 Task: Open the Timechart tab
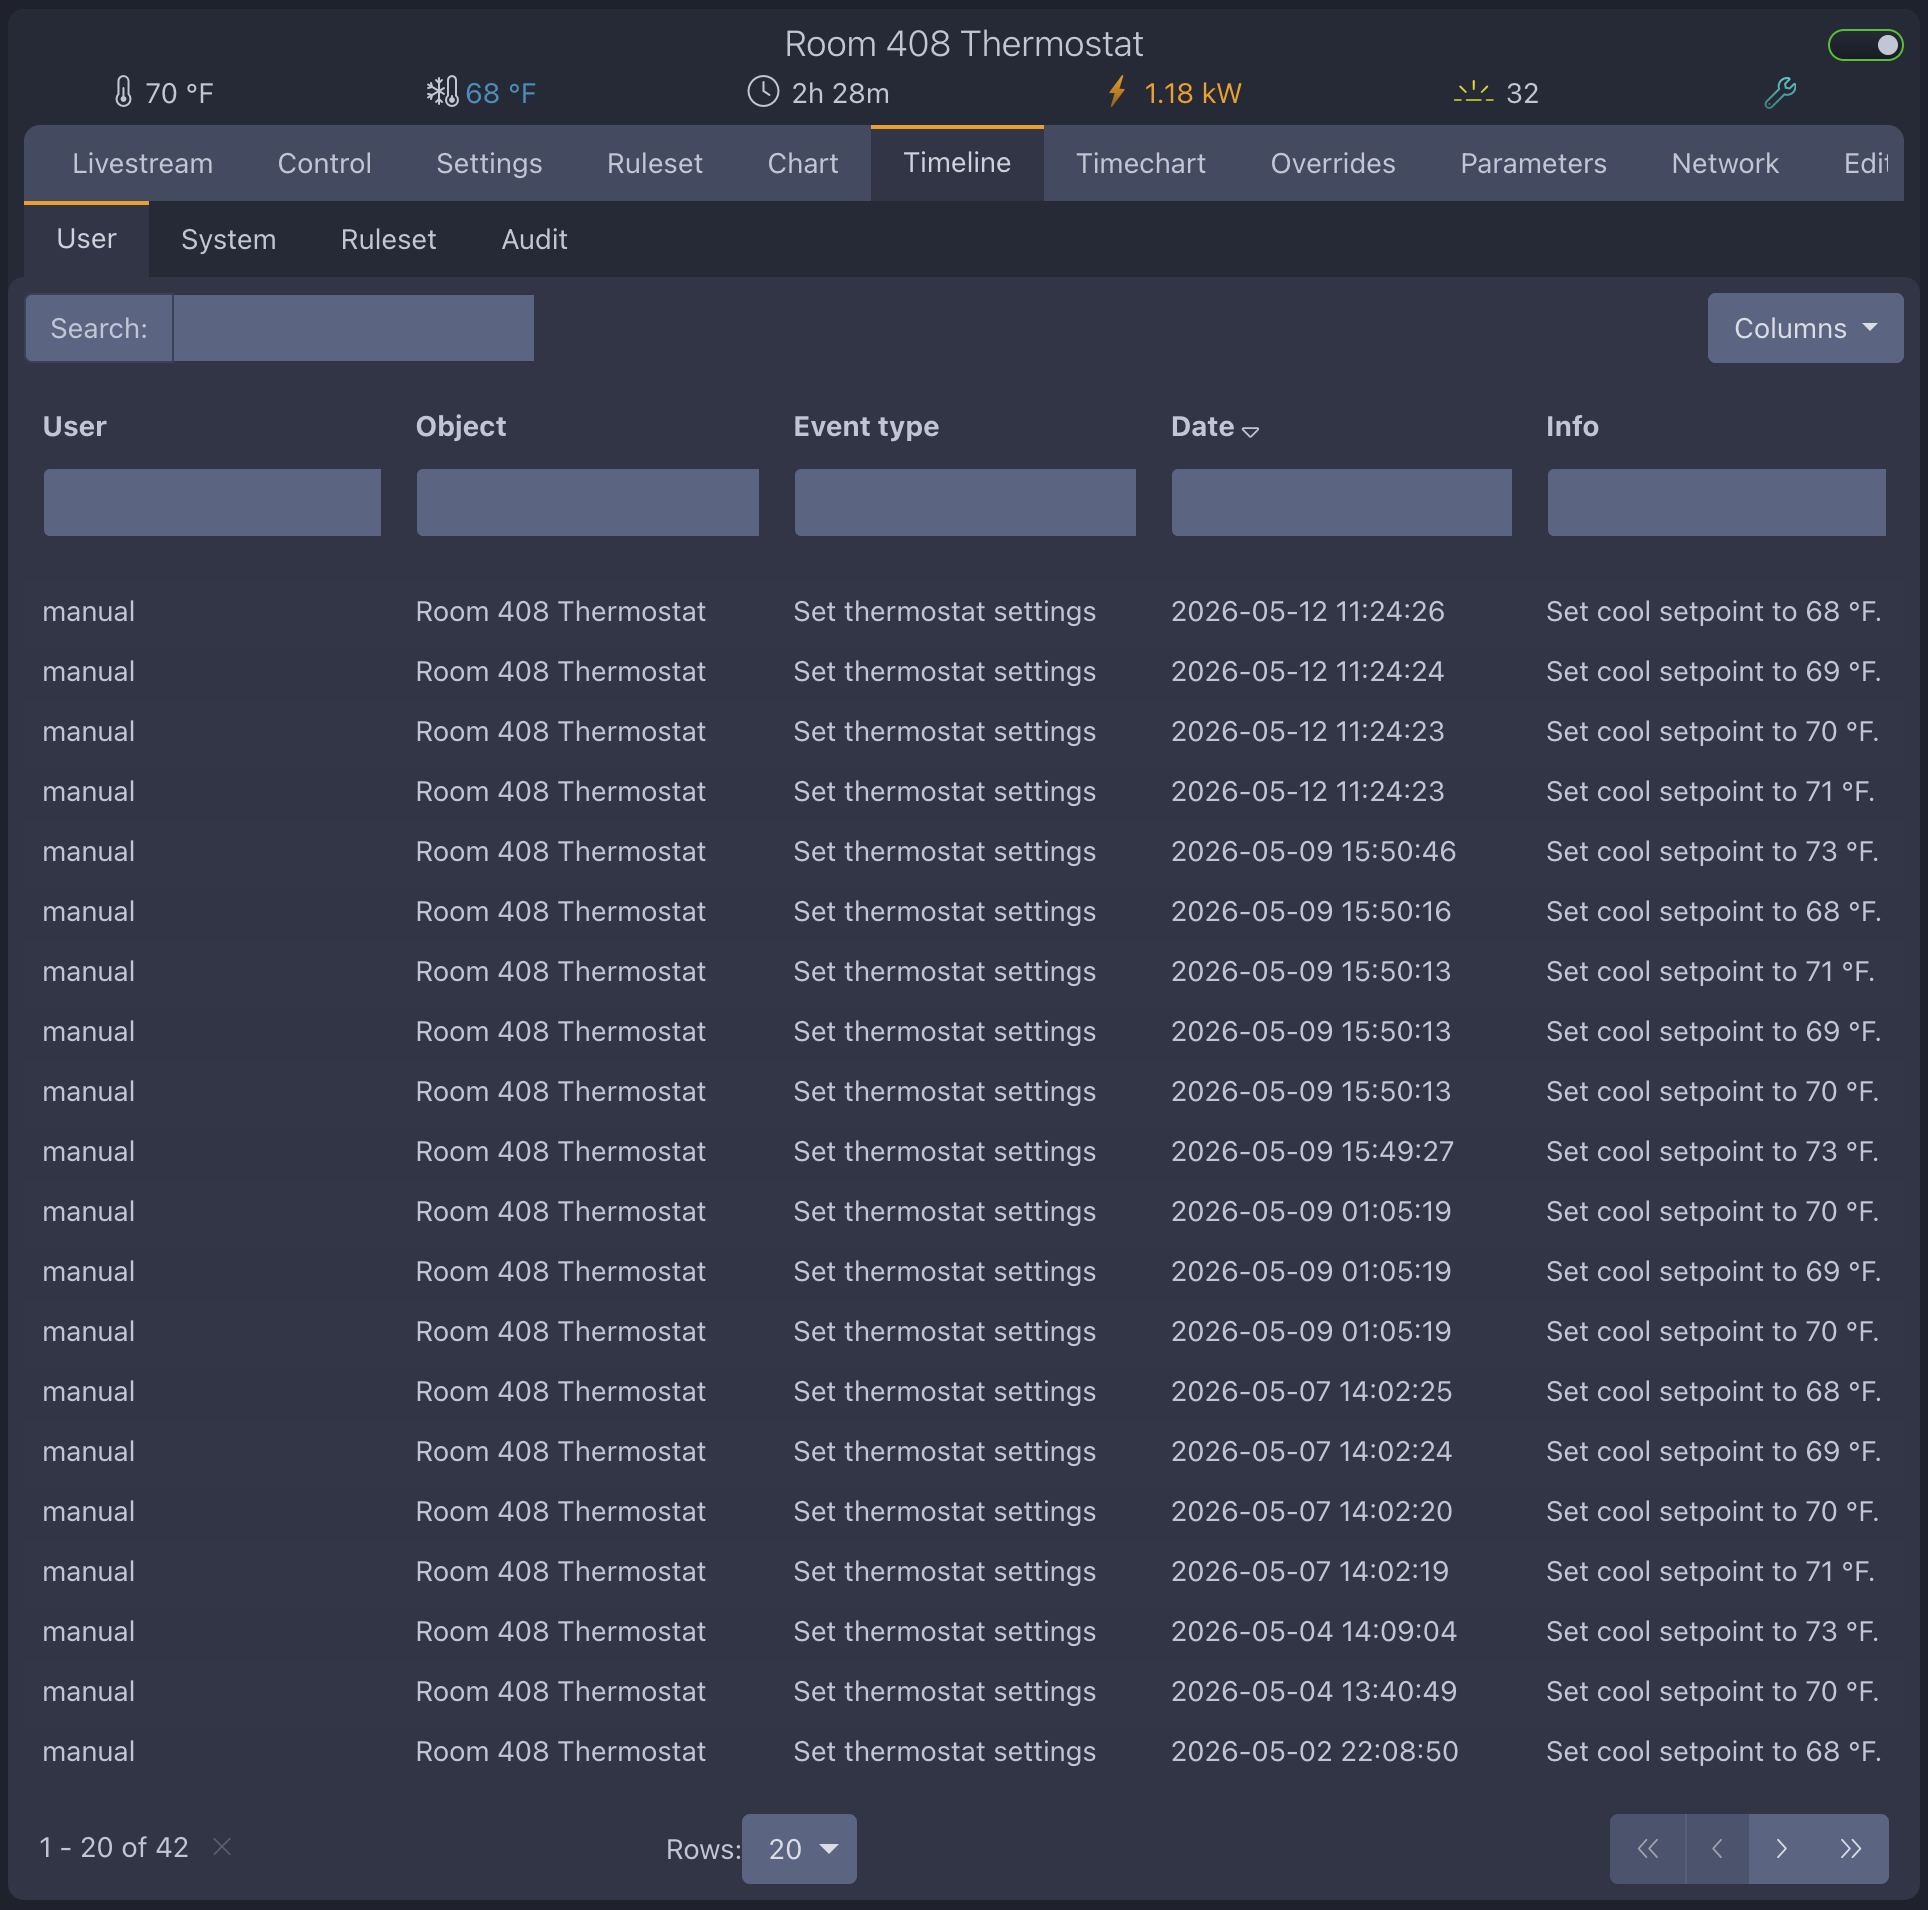[x=1141, y=163]
